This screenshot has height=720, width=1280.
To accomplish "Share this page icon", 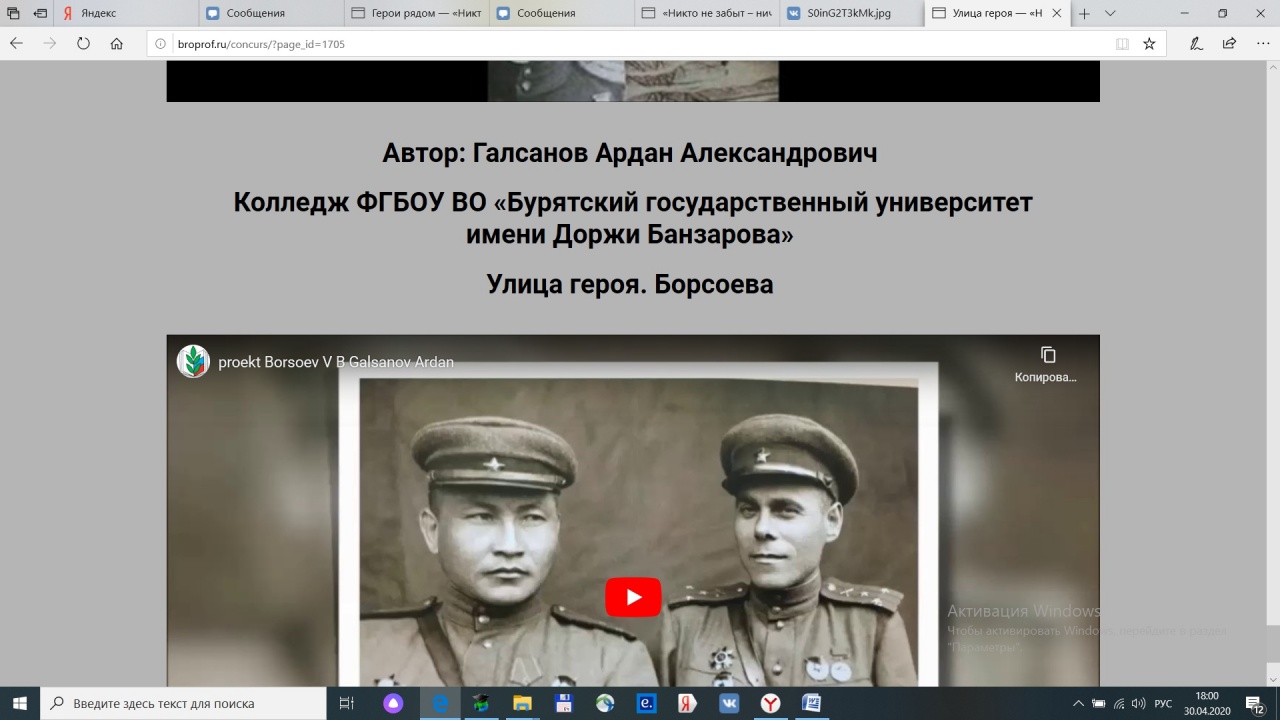I will 1229,44.
